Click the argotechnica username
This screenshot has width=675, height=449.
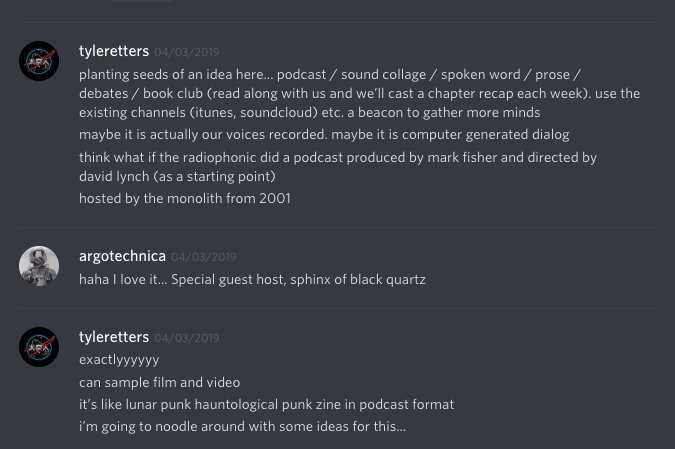coord(122,256)
